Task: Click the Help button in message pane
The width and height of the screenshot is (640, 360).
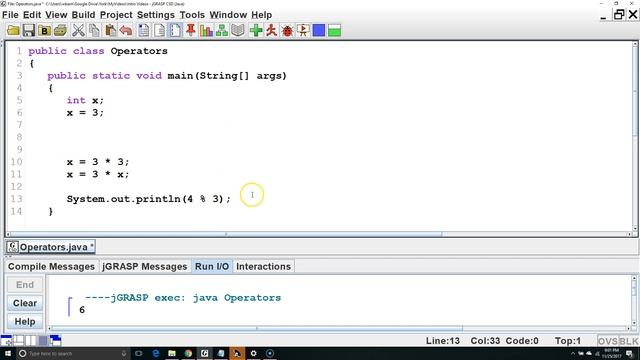Action: (x=25, y=322)
